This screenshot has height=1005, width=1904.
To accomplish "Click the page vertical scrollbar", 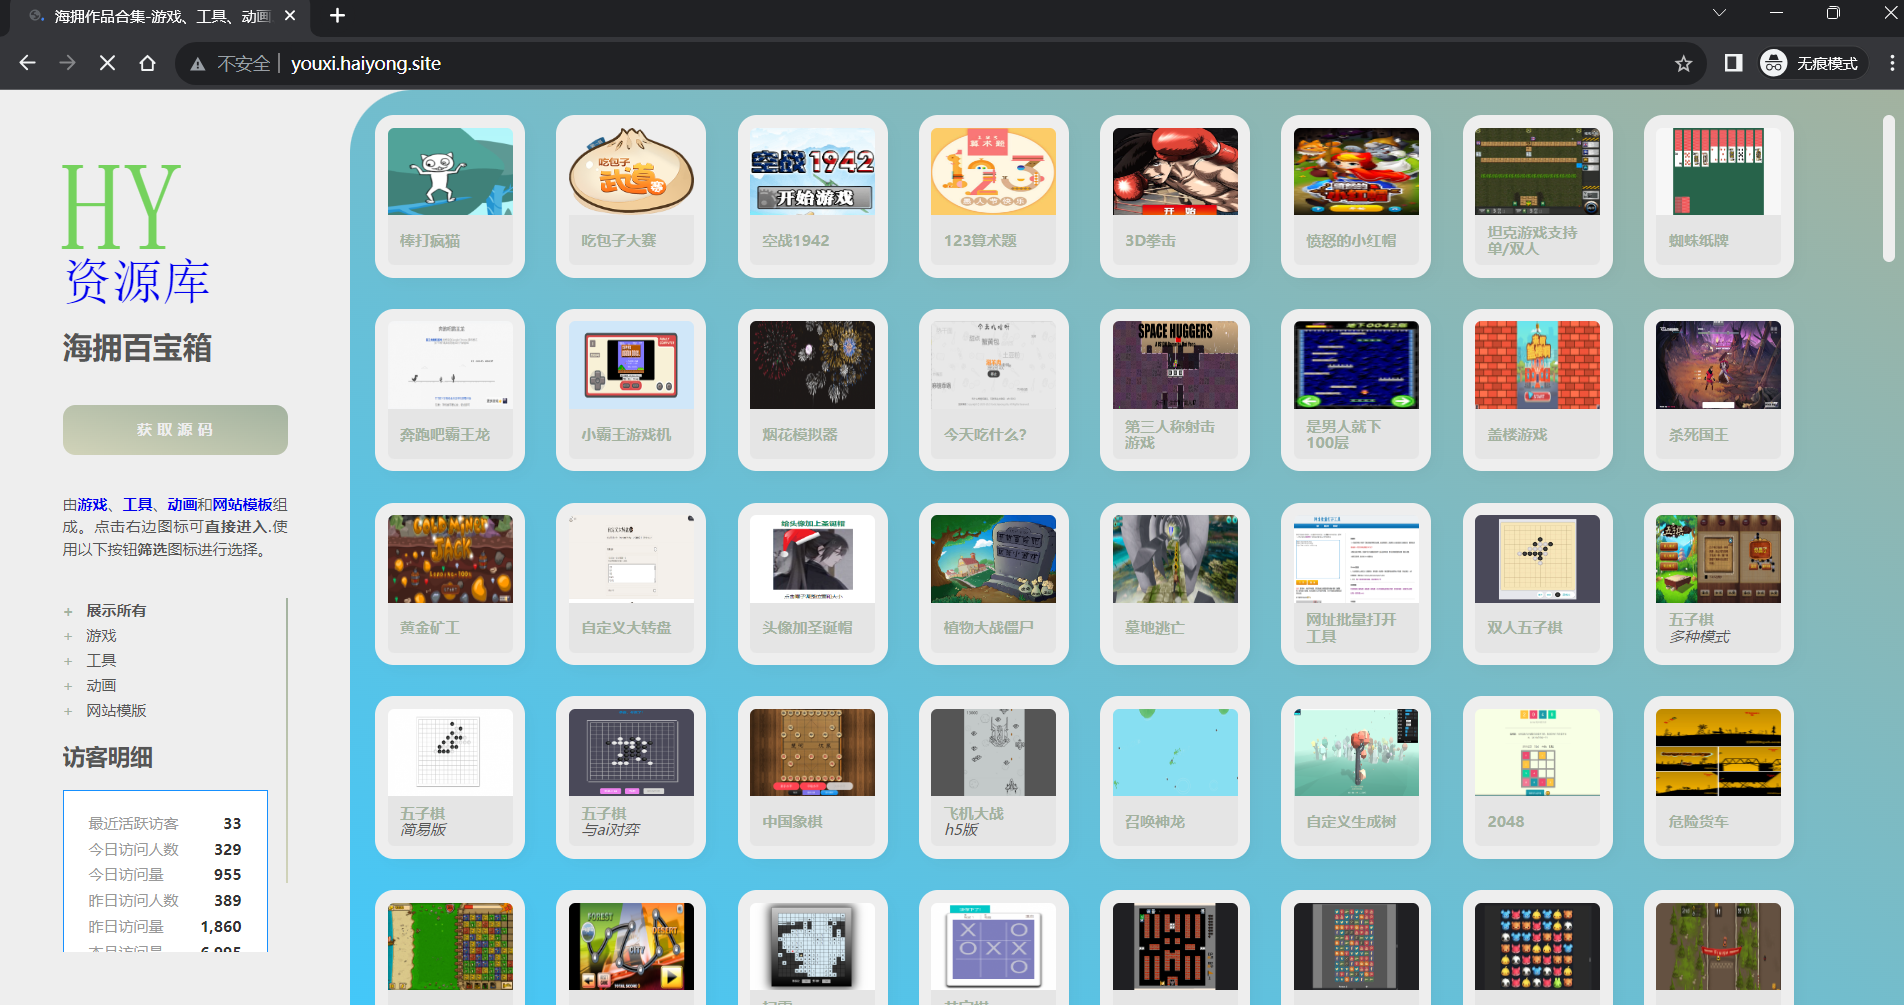I will pyautogui.click(x=1889, y=190).
